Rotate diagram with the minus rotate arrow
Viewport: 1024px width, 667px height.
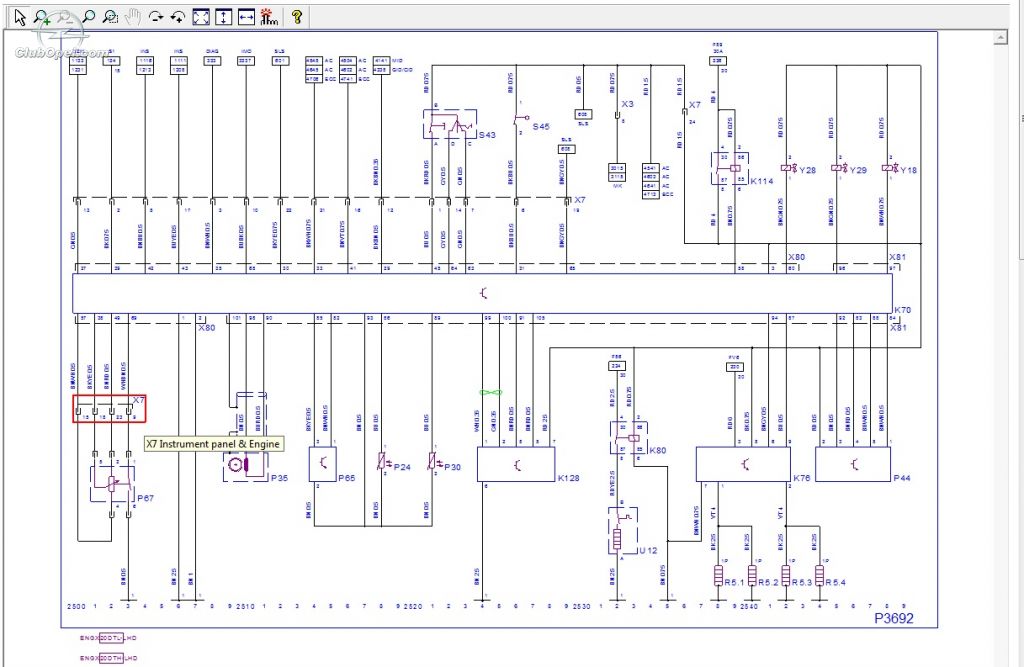(x=155, y=17)
